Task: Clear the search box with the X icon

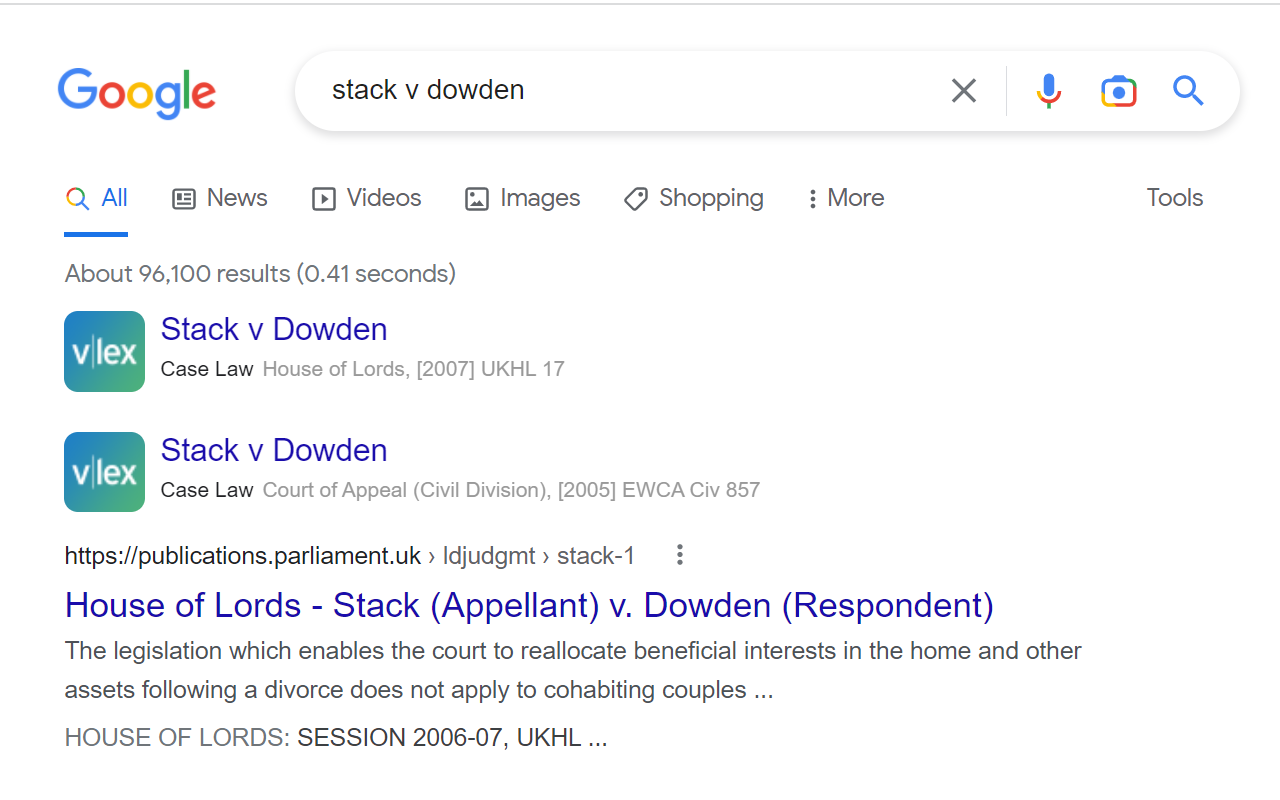Action: (963, 91)
